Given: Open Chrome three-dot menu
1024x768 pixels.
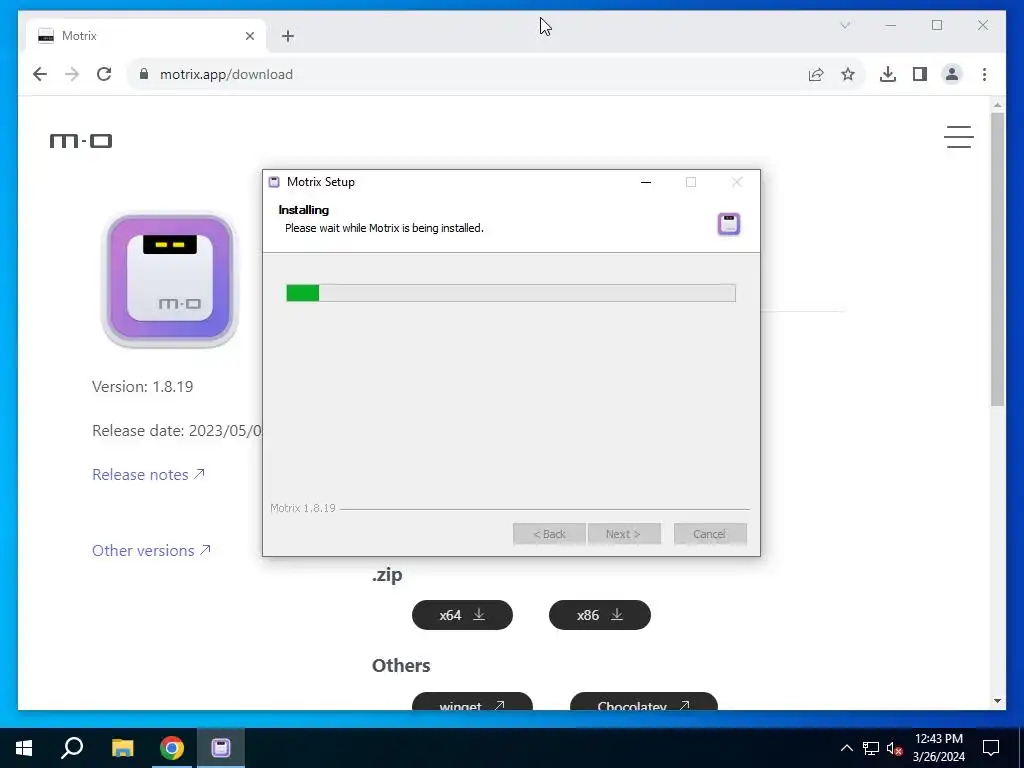Looking at the screenshot, I should 984,74.
